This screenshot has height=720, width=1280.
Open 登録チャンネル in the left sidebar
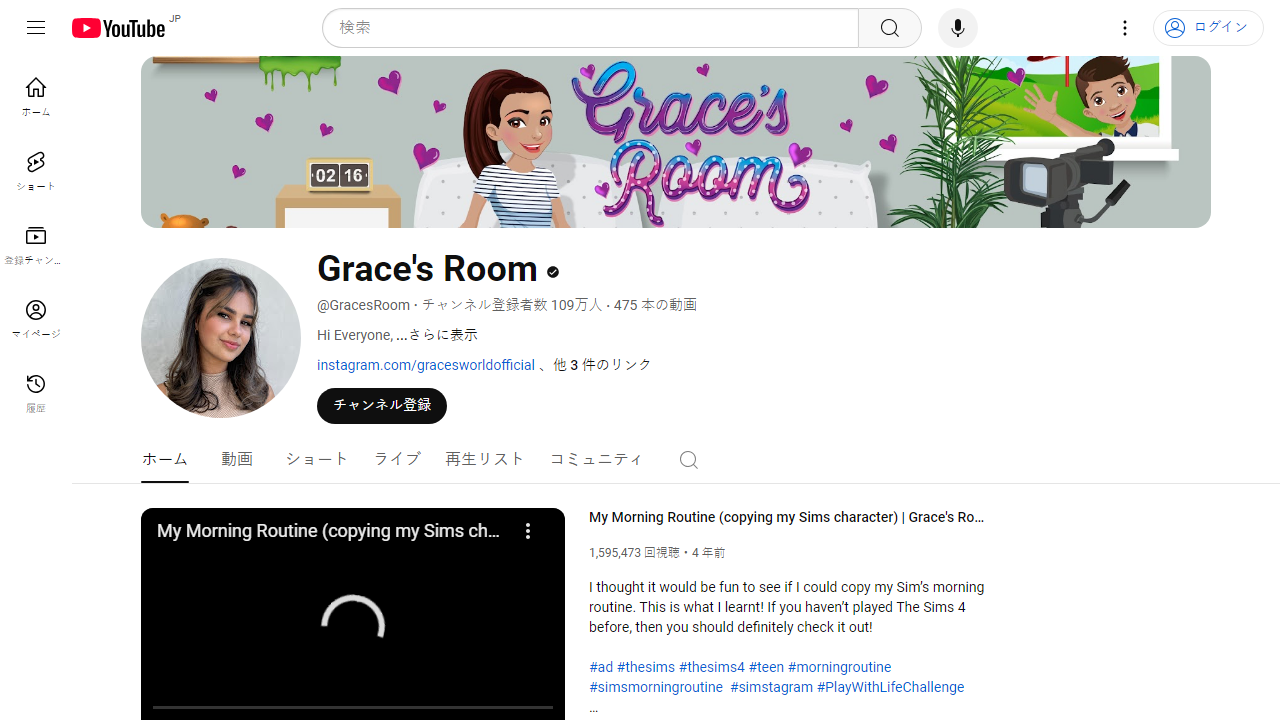click(36, 245)
